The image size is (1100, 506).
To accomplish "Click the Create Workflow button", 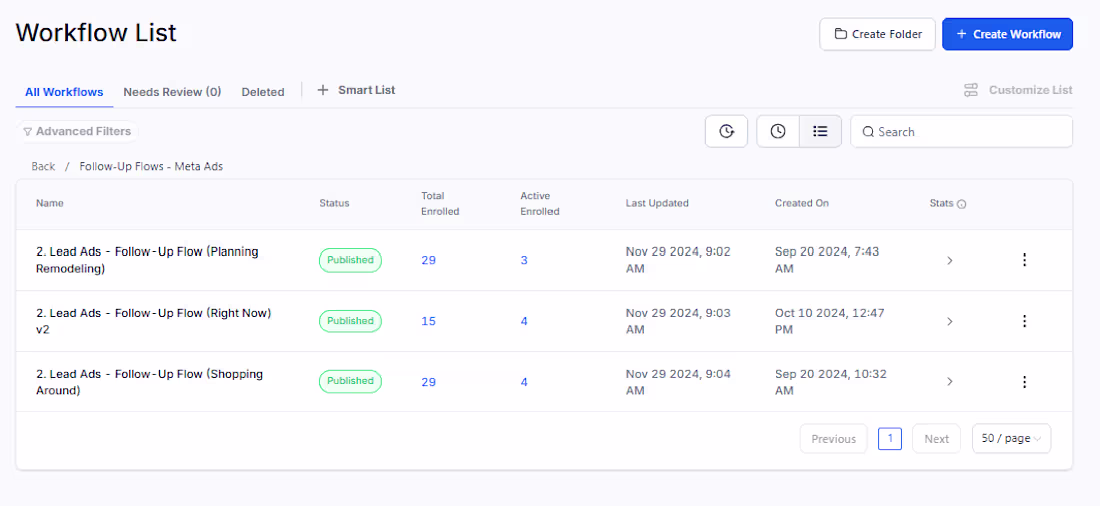I will pos(1007,34).
